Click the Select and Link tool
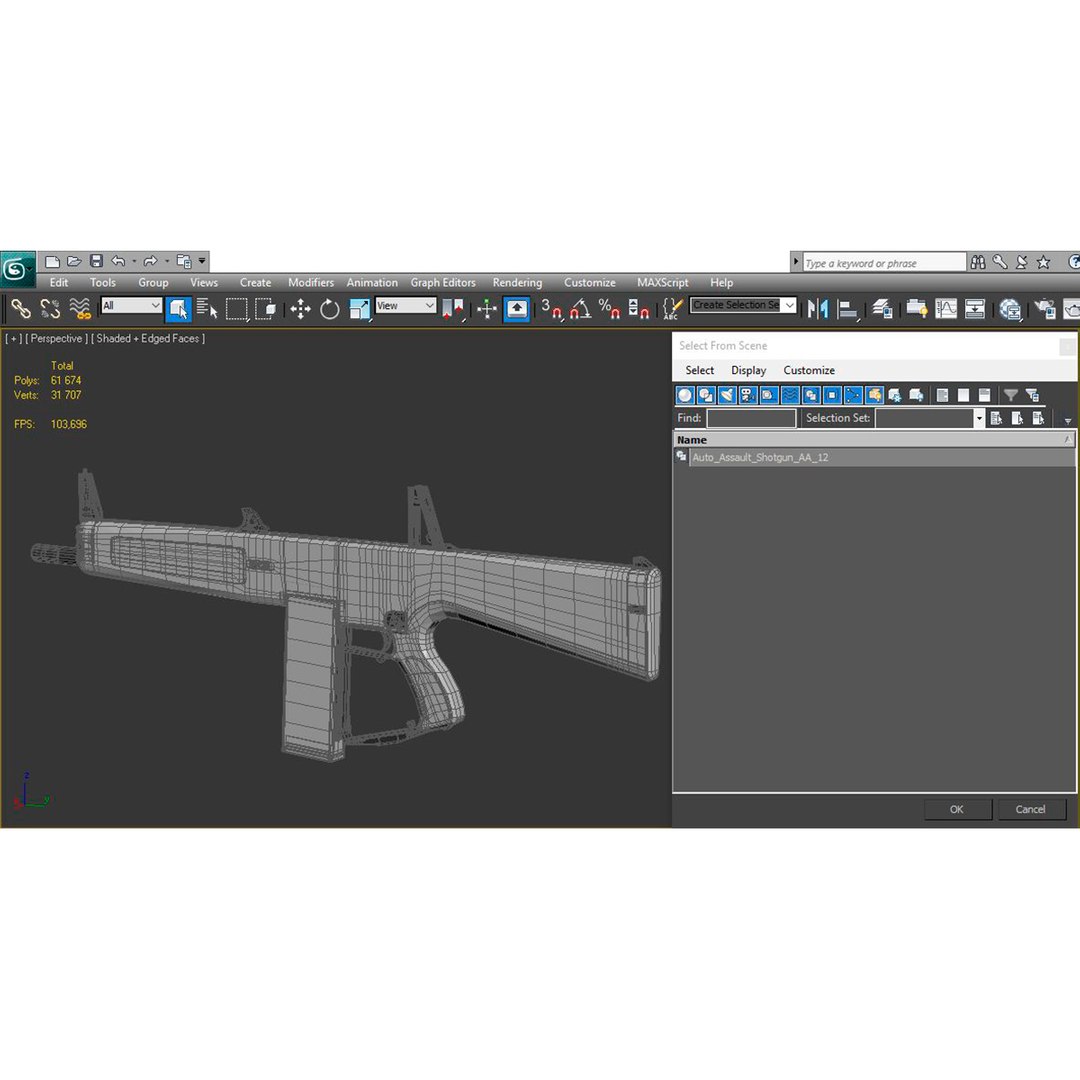The image size is (1080, 1080). pyautogui.click(x=21, y=309)
